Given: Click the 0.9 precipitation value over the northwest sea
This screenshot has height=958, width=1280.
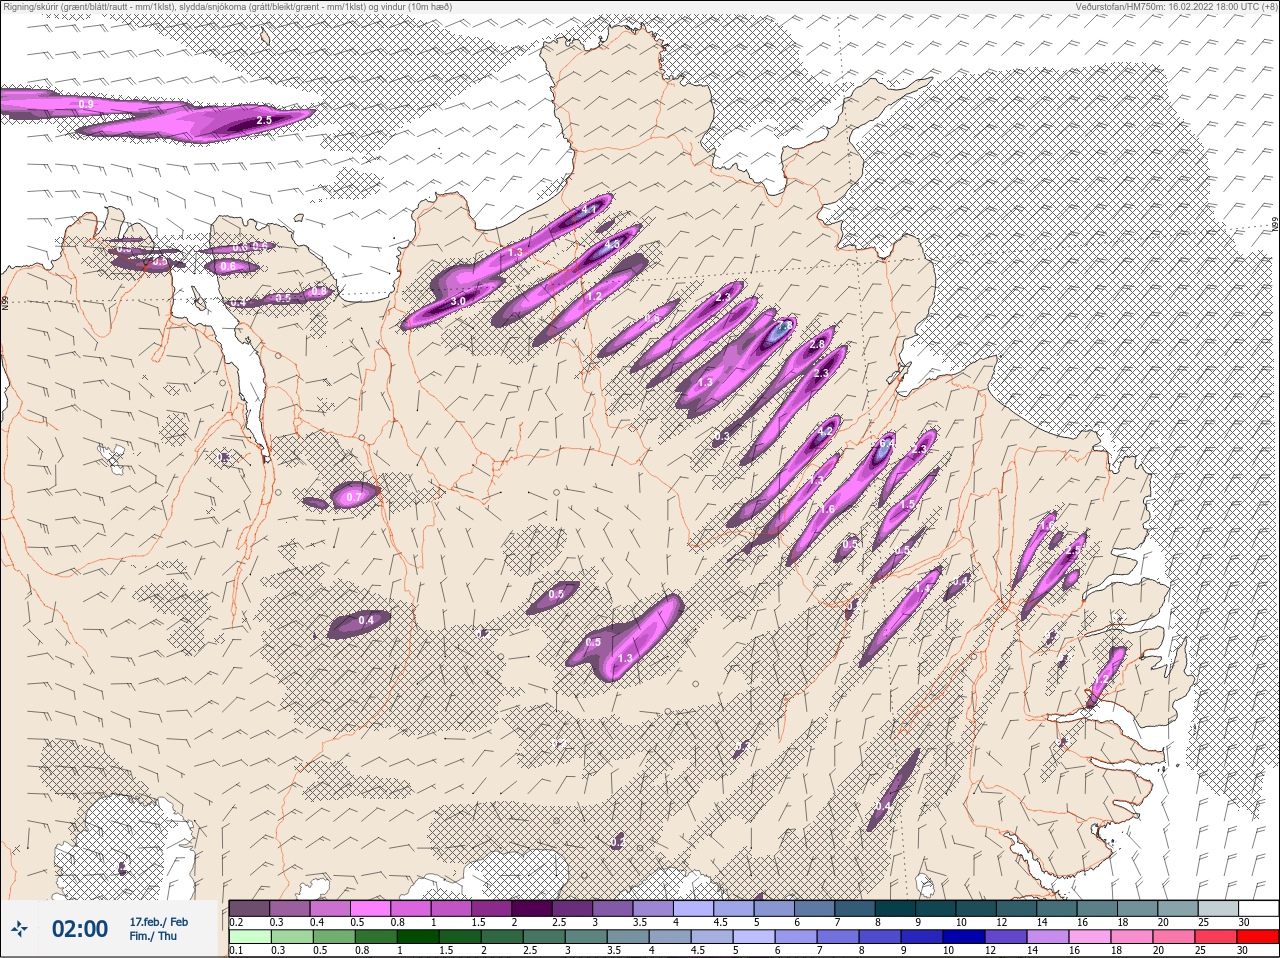Looking at the screenshot, I should point(86,104).
